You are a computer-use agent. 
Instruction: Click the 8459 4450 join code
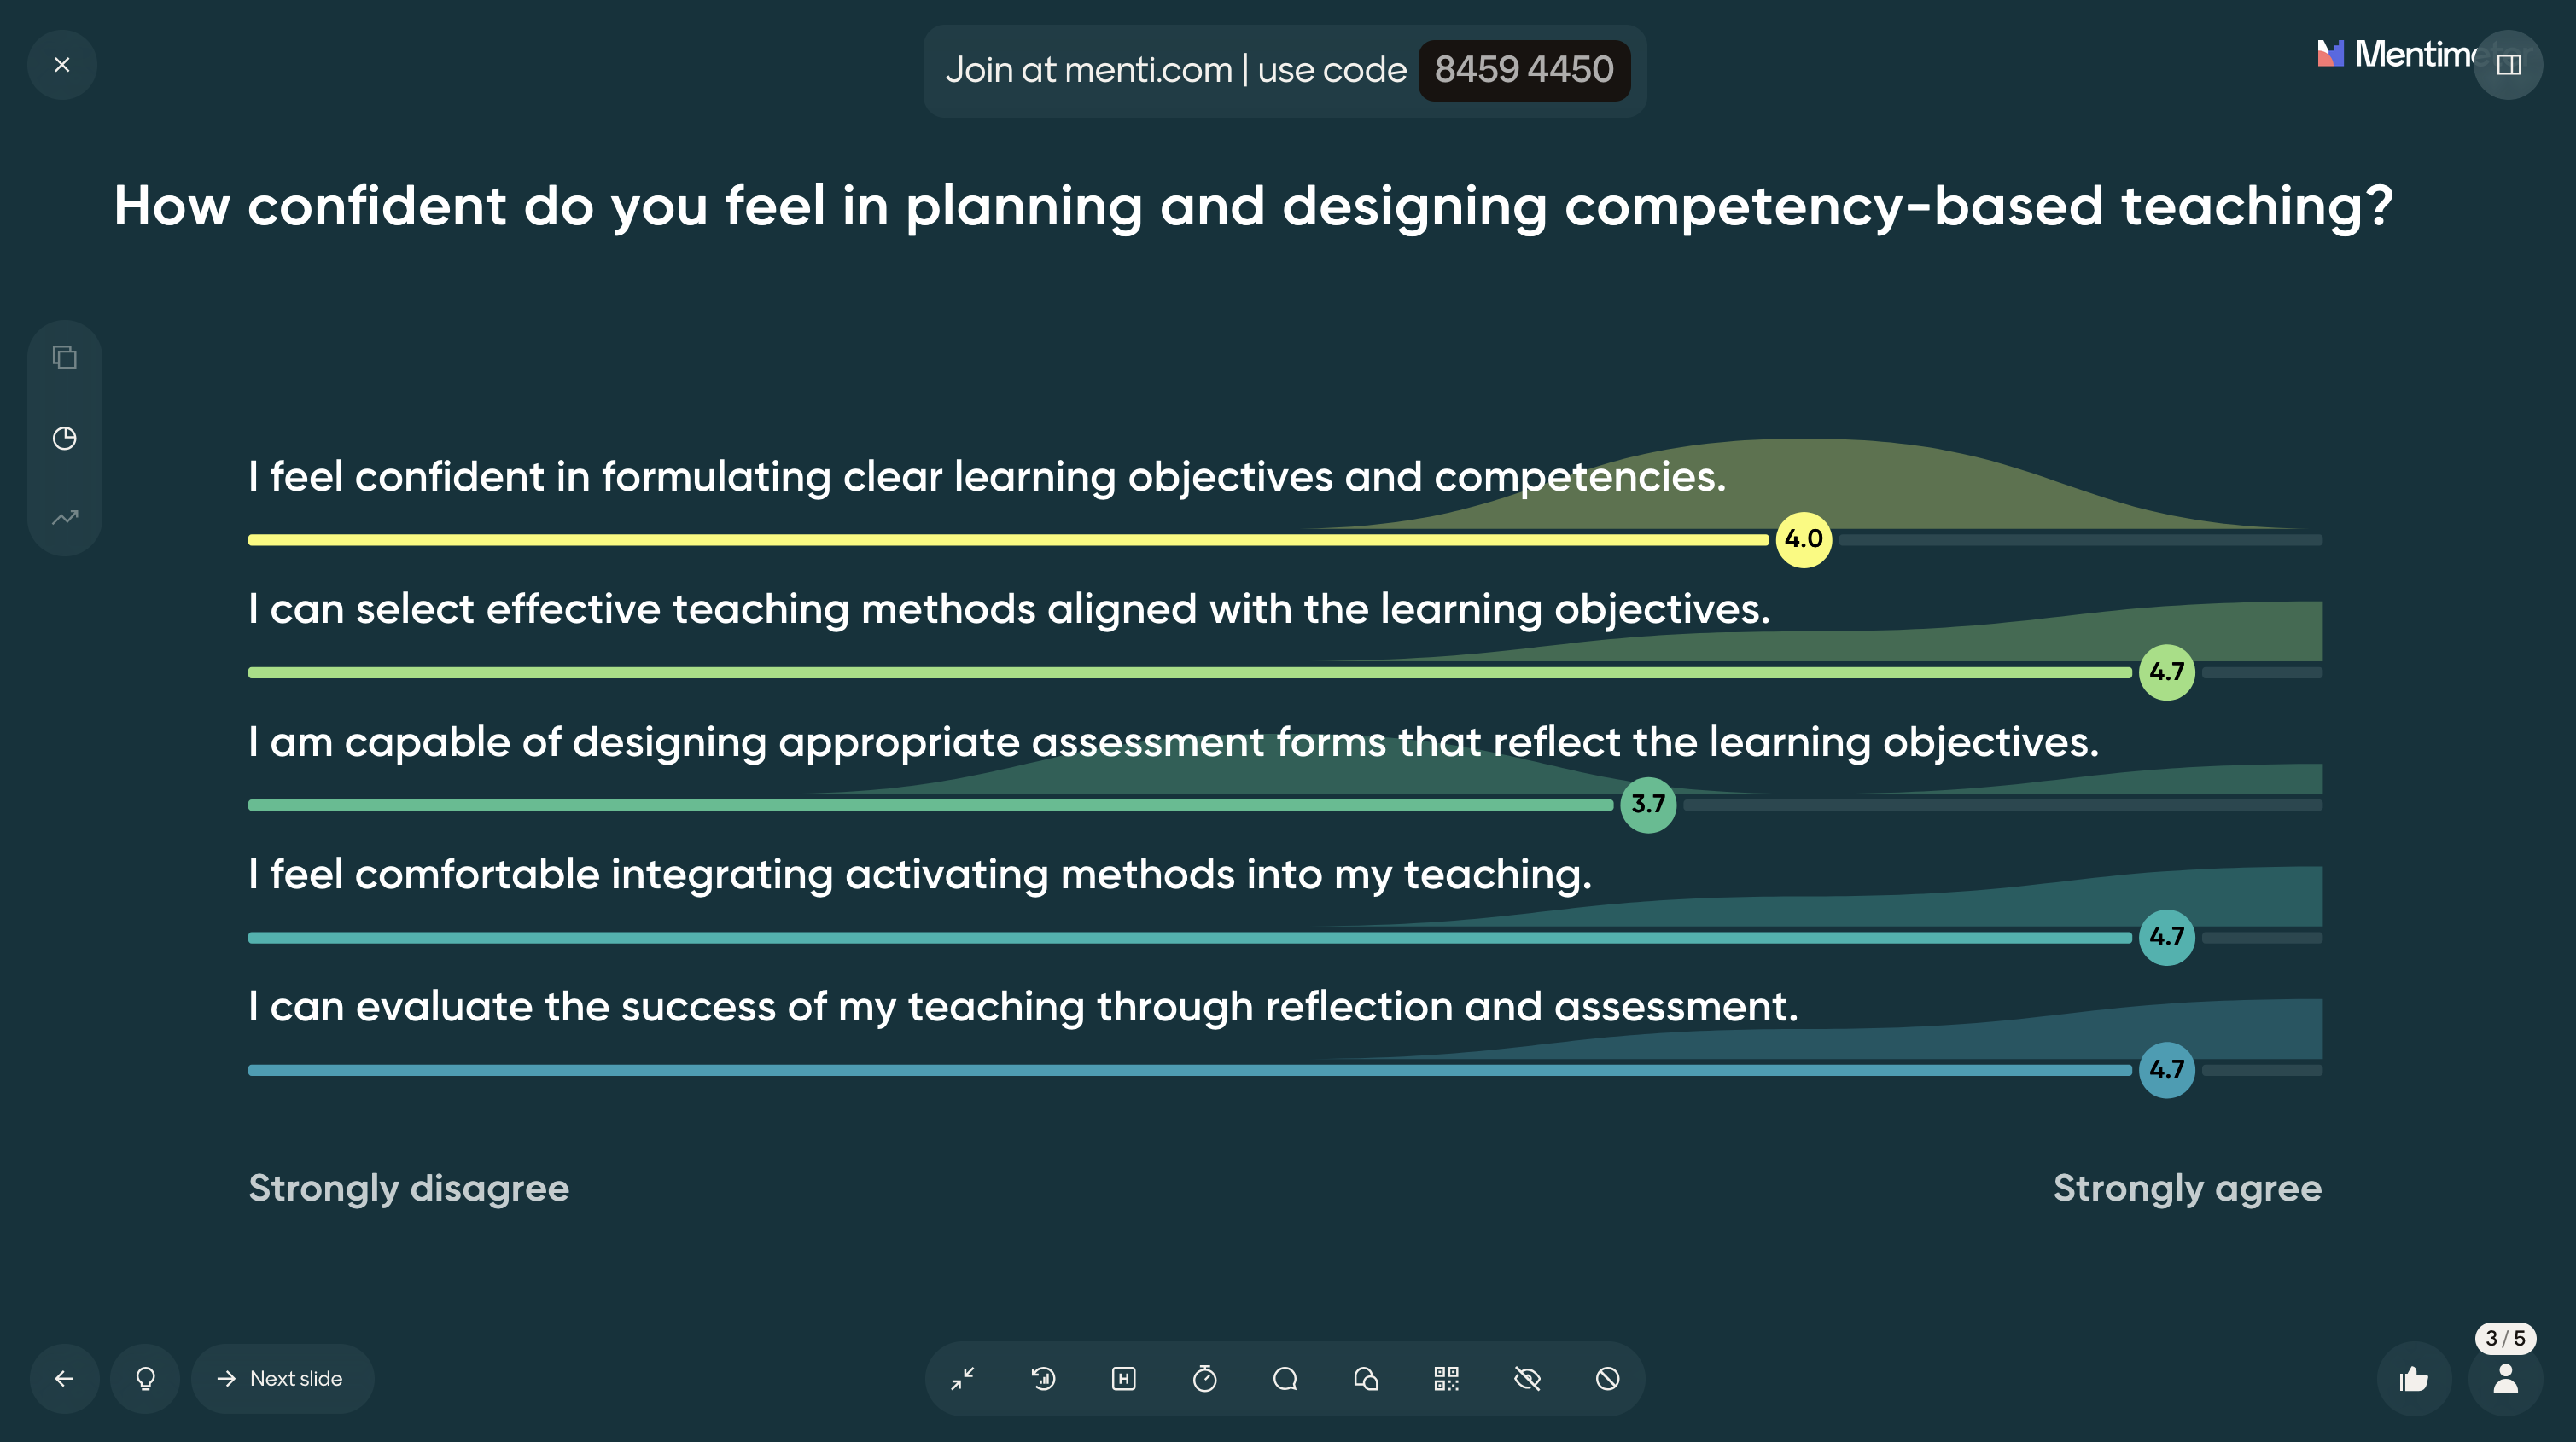(1523, 70)
